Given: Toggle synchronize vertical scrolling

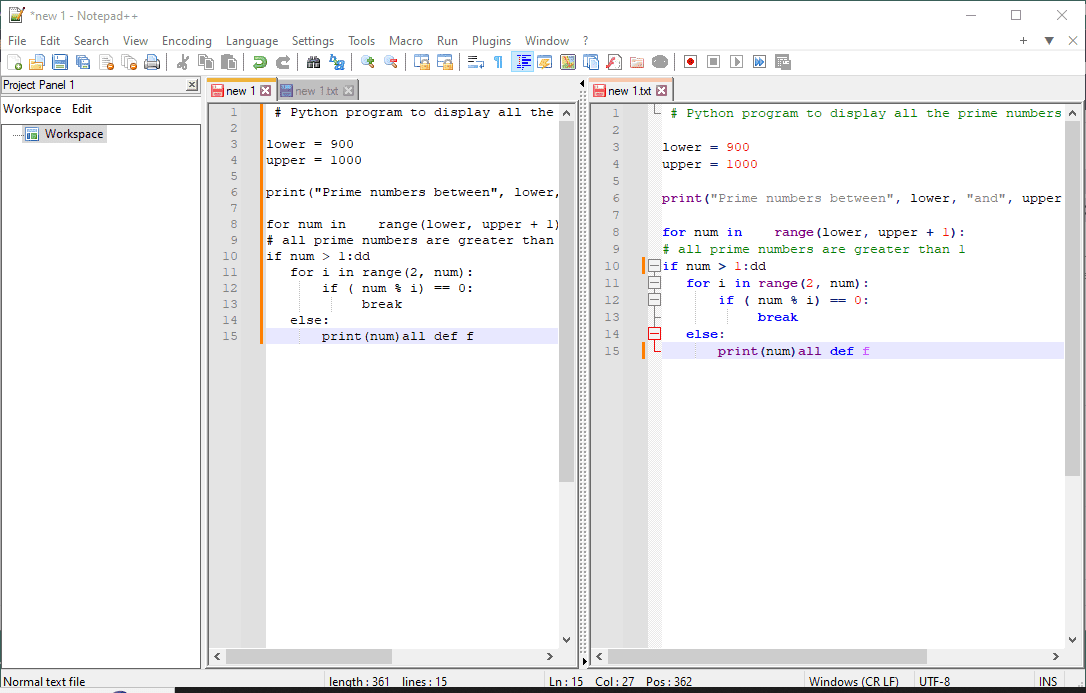Looking at the screenshot, I should (x=422, y=62).
